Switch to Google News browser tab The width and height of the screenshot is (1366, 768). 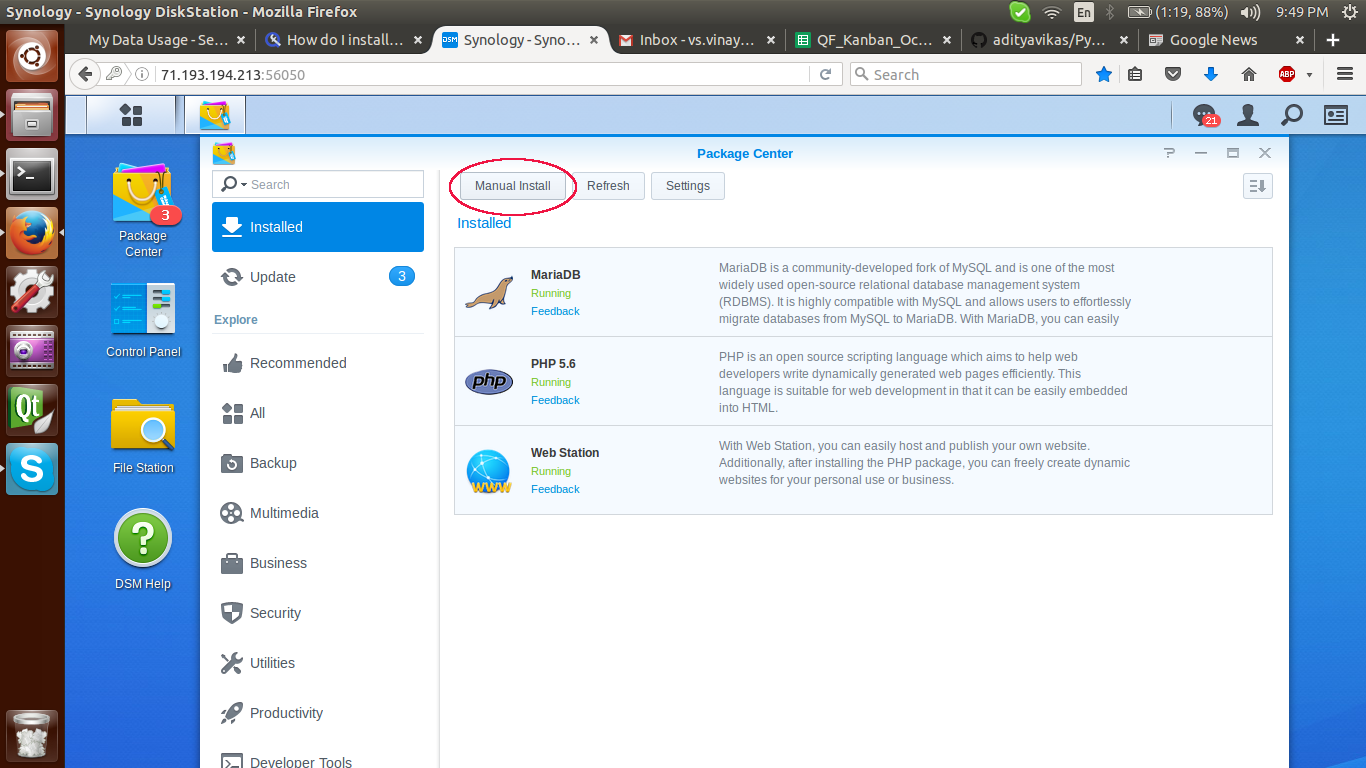tap(1226, 40)
